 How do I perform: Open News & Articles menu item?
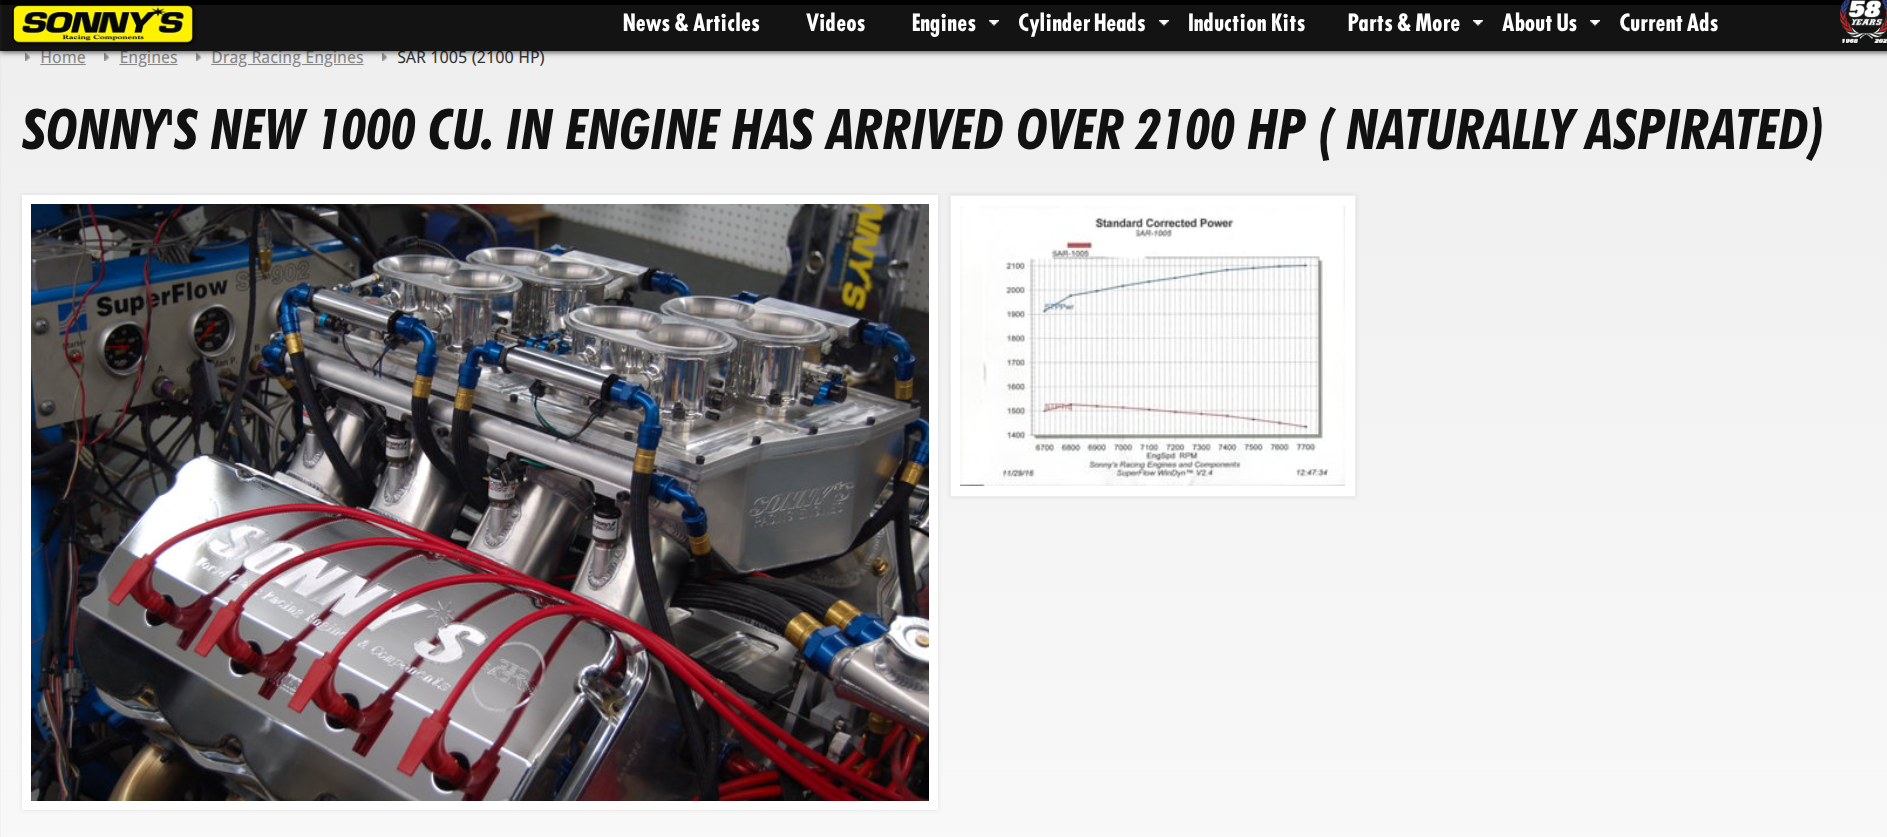point(691,23)
